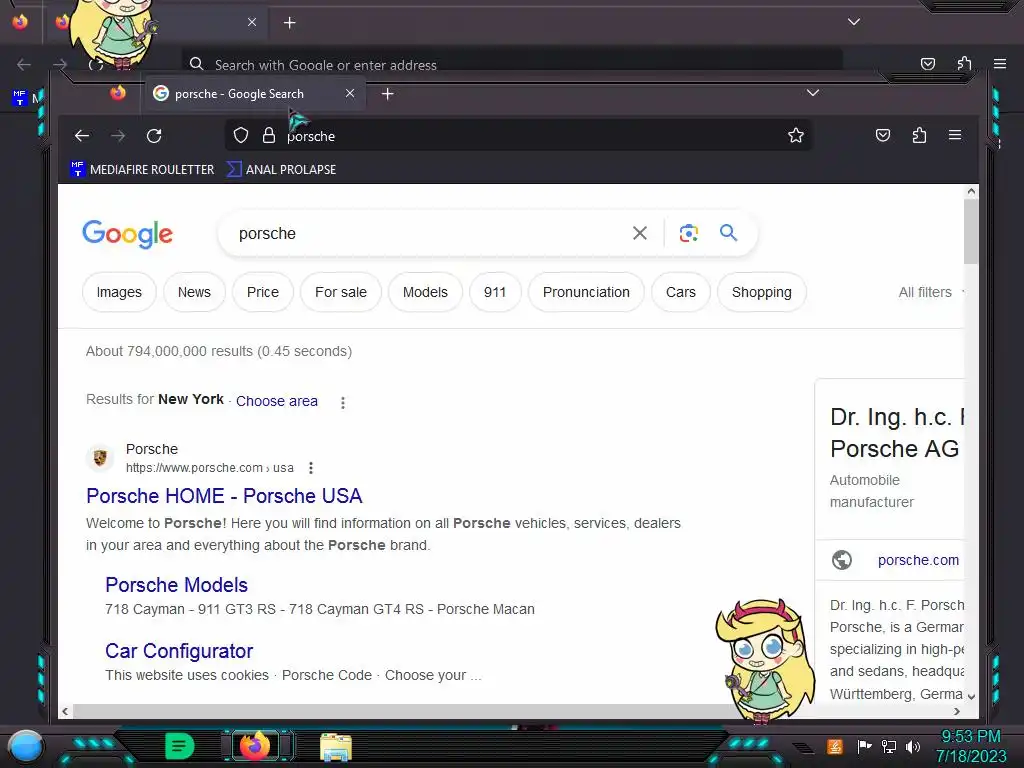Image resolution: width=1024 pixels, height=768 pixels.
Task: Click Choose area link
Action: point(277,401)
